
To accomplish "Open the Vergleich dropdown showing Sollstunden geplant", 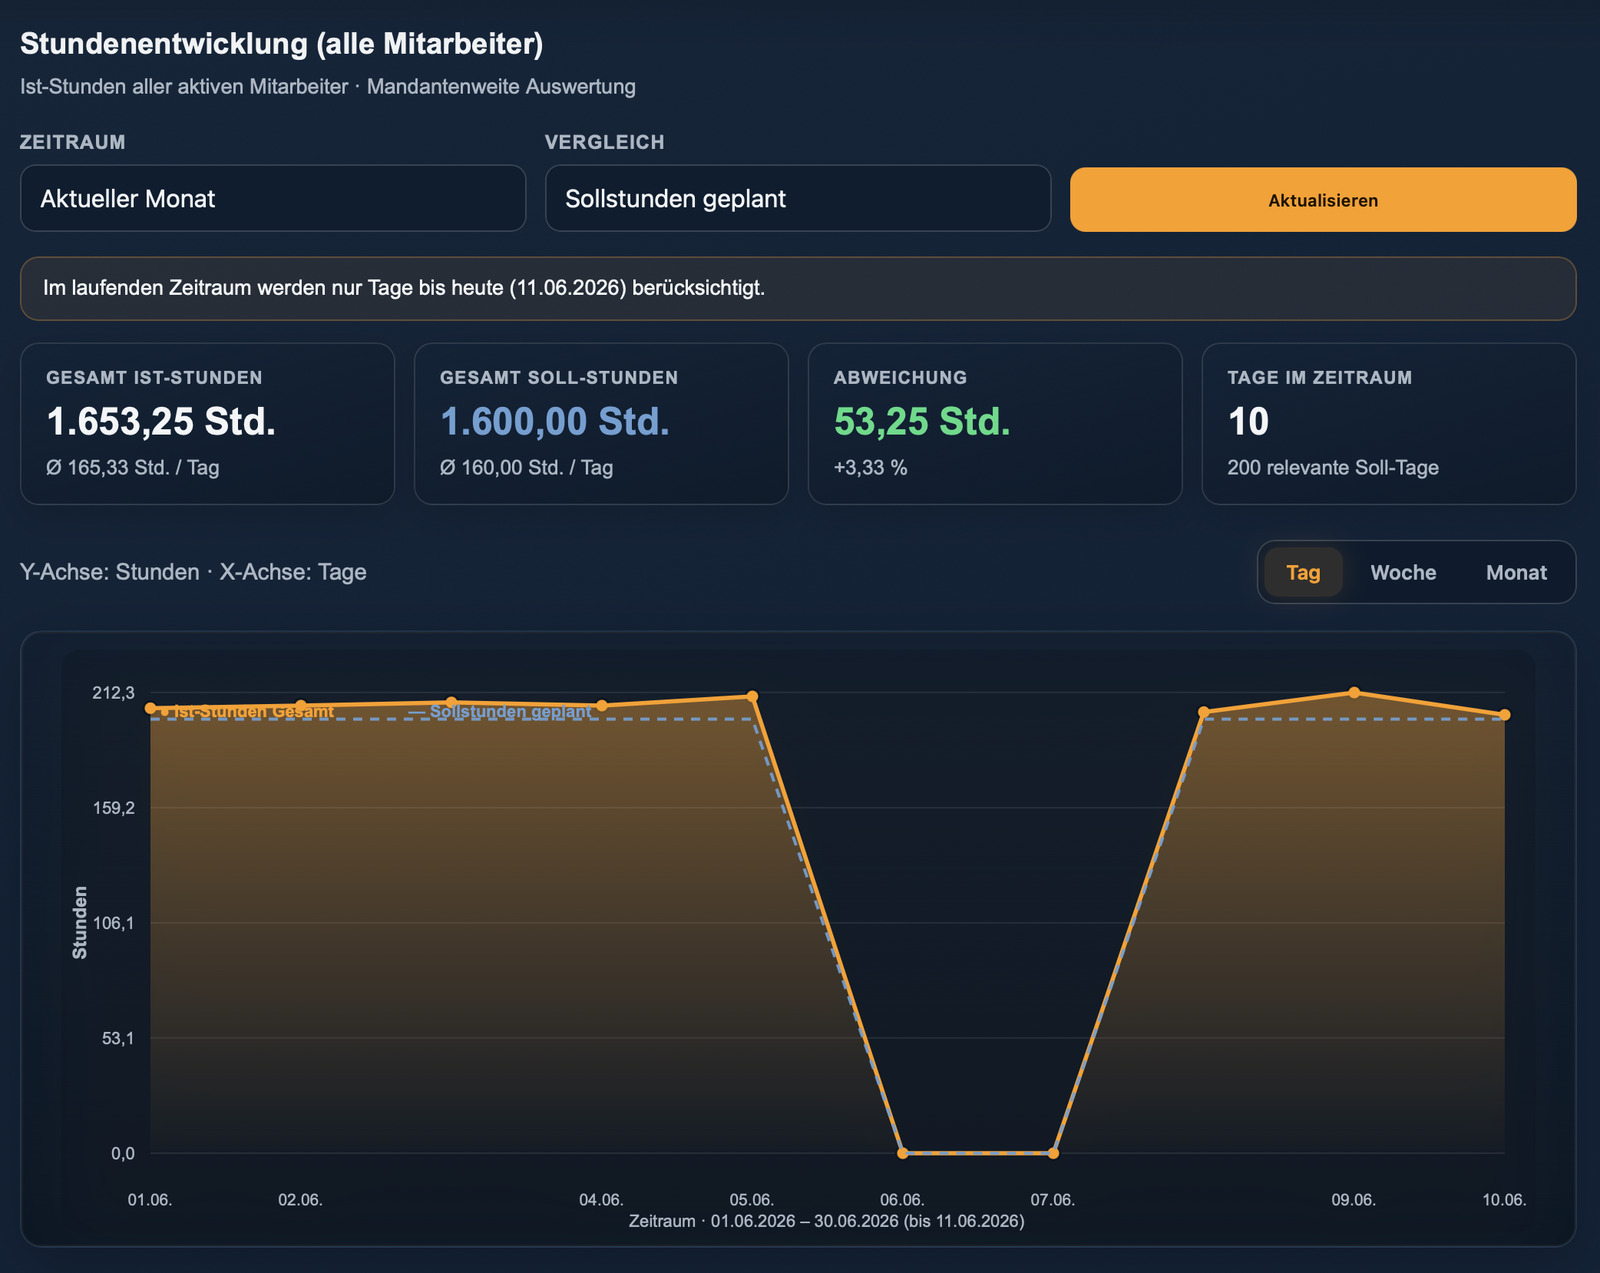I will coord(798,198).
